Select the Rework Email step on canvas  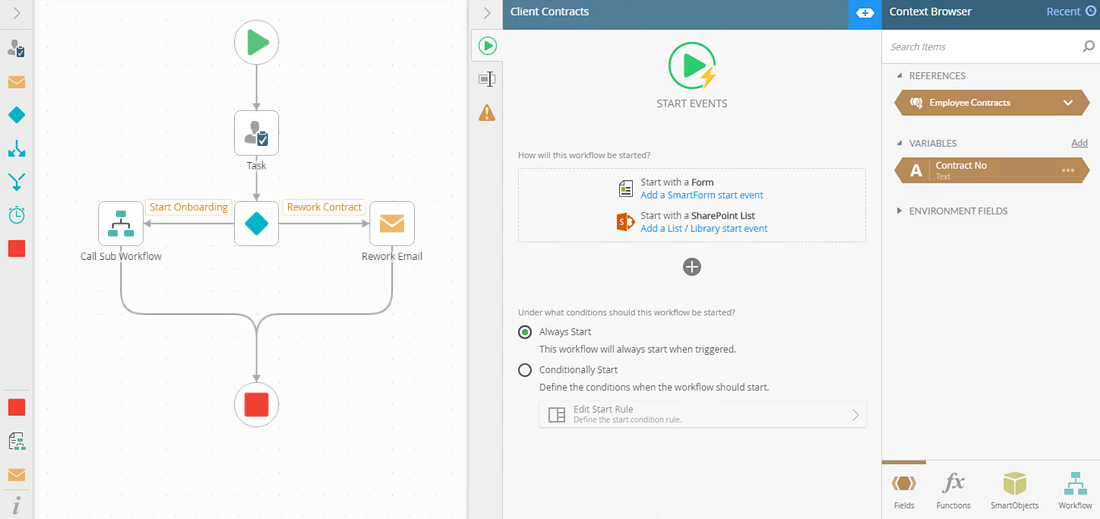392,223
